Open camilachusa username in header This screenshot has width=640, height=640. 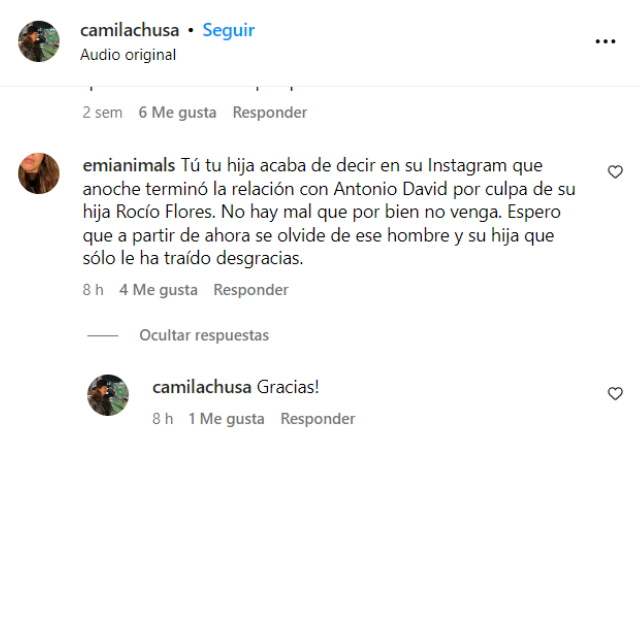click(130, 30)
